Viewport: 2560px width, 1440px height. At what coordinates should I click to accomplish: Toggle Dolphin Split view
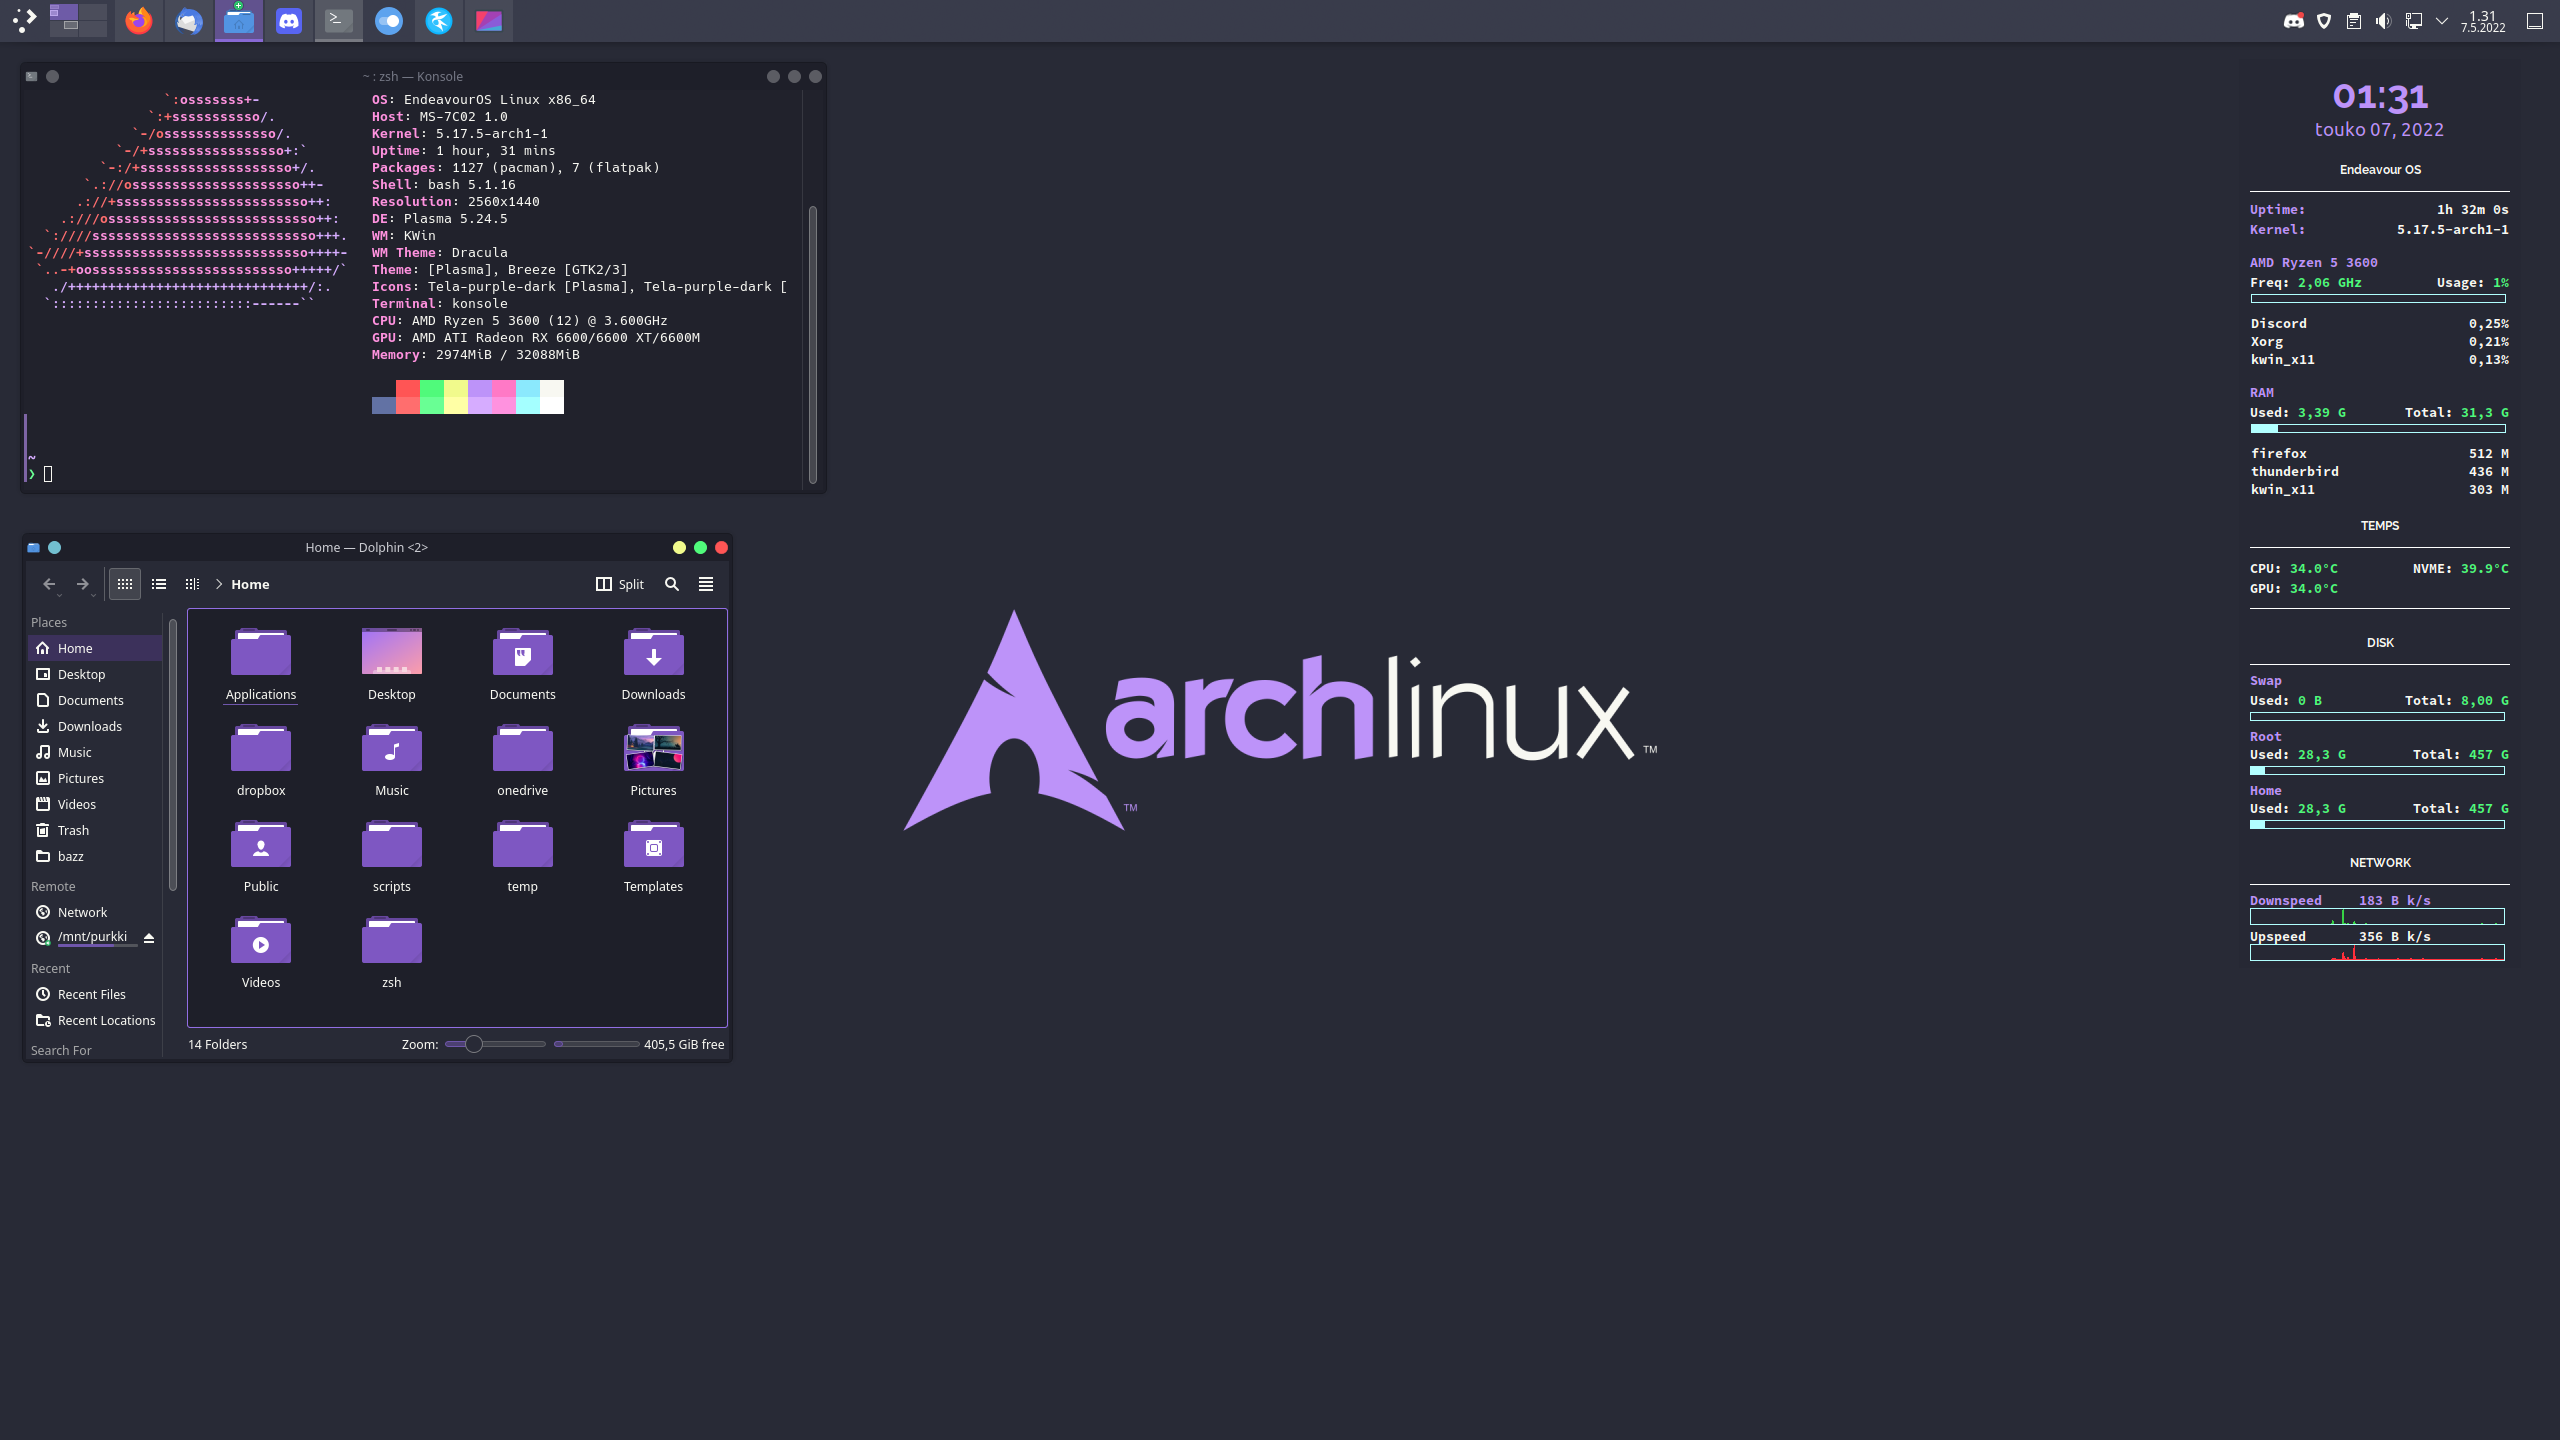coord(620,584)
